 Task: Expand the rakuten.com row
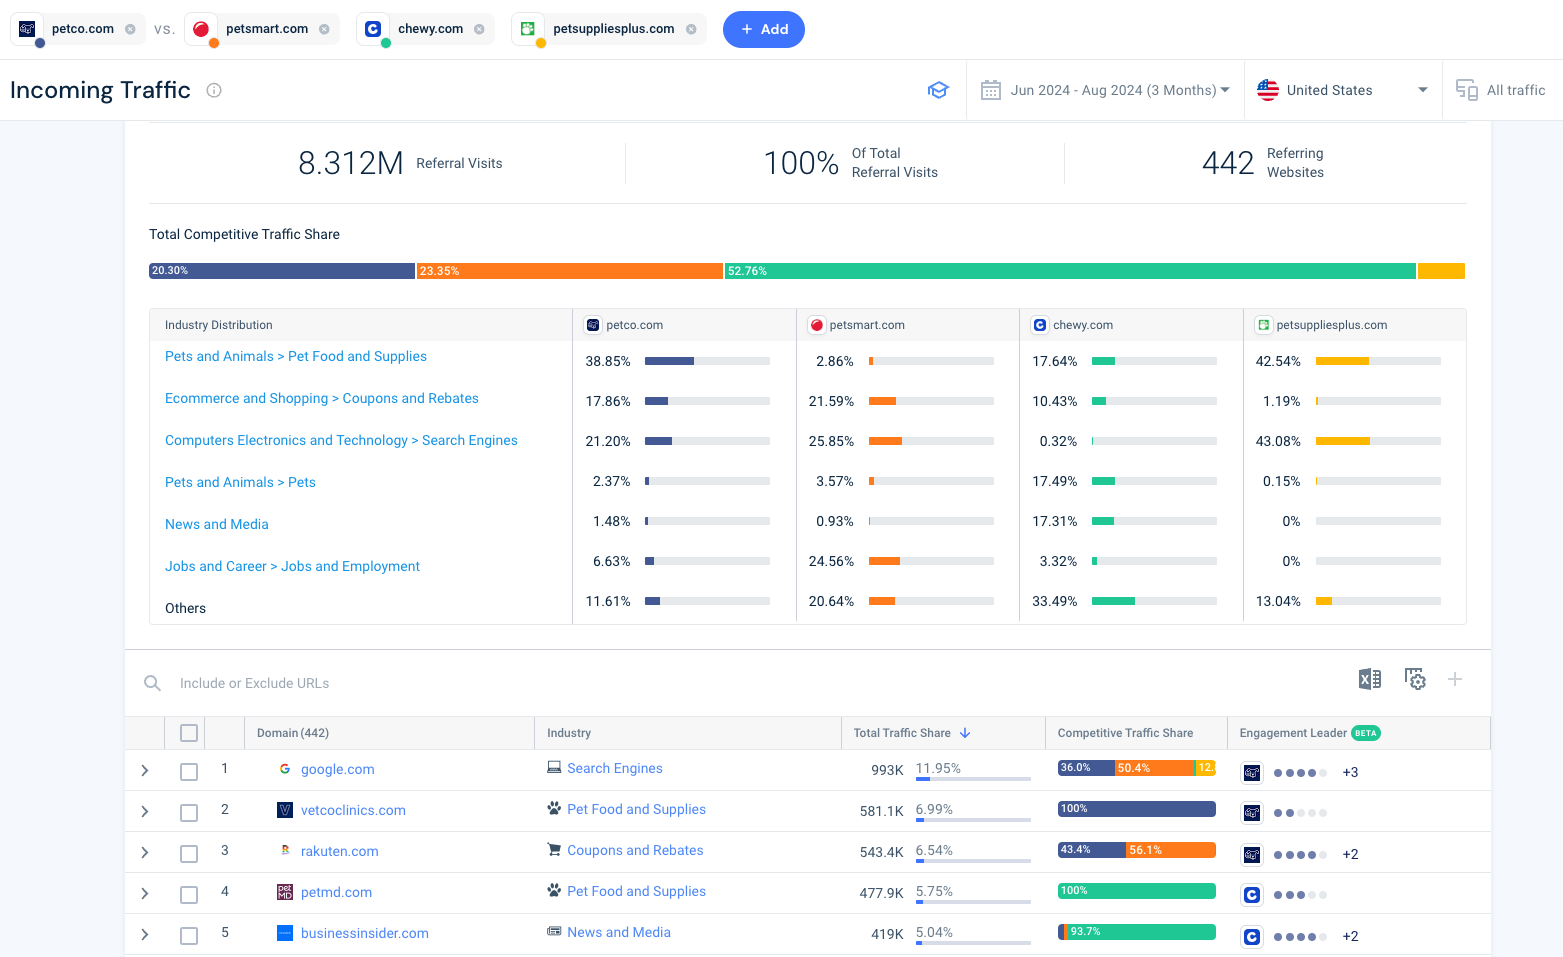[145, 852]
